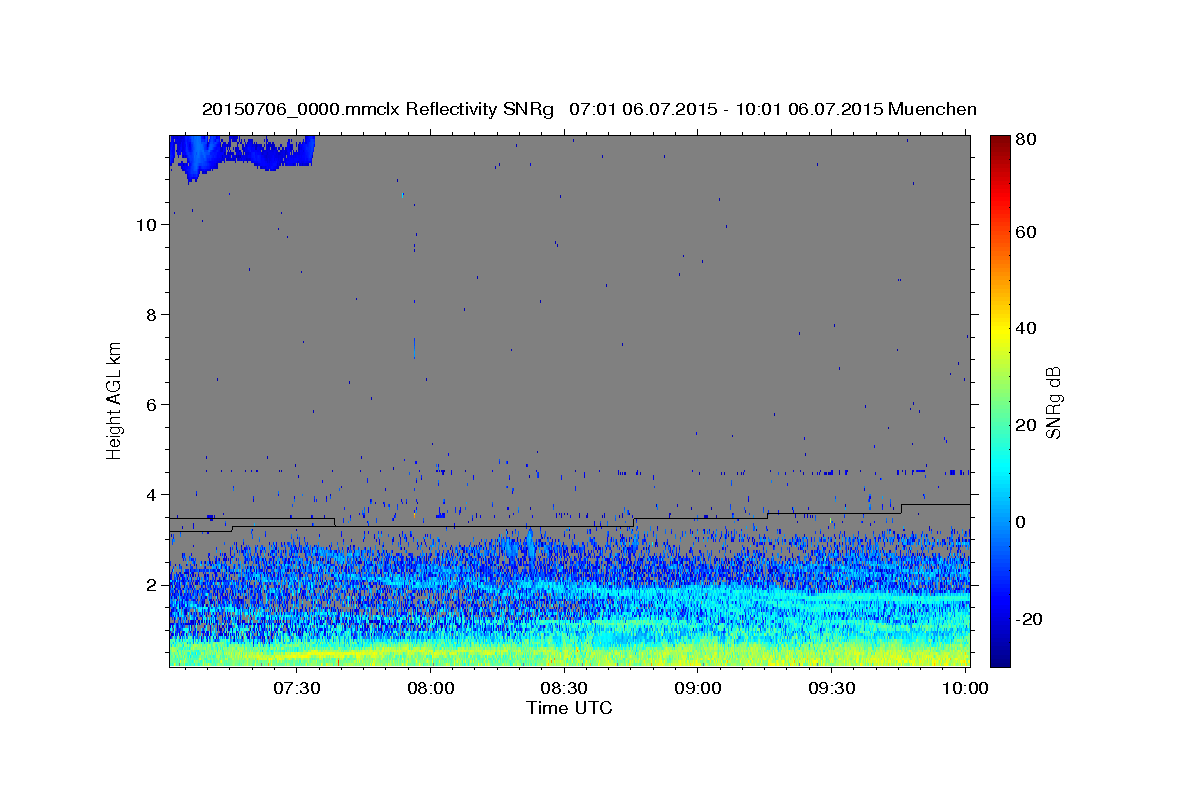Click the 'SNRg dB' colorbar label
This screenshot has height=800, width=1200.
point(1052,401)
